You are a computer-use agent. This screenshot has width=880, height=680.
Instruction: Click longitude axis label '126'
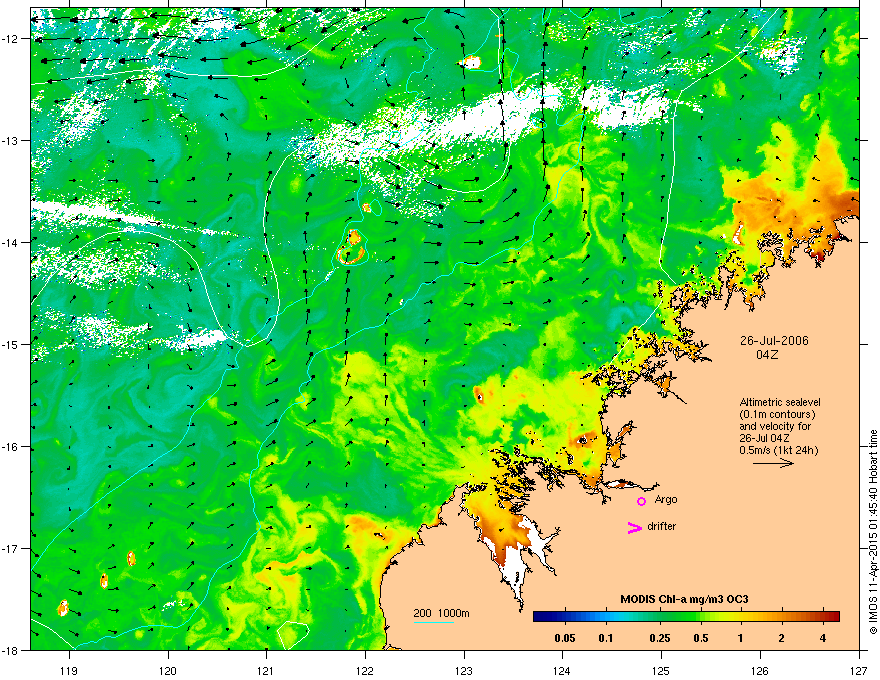[760, 670]
